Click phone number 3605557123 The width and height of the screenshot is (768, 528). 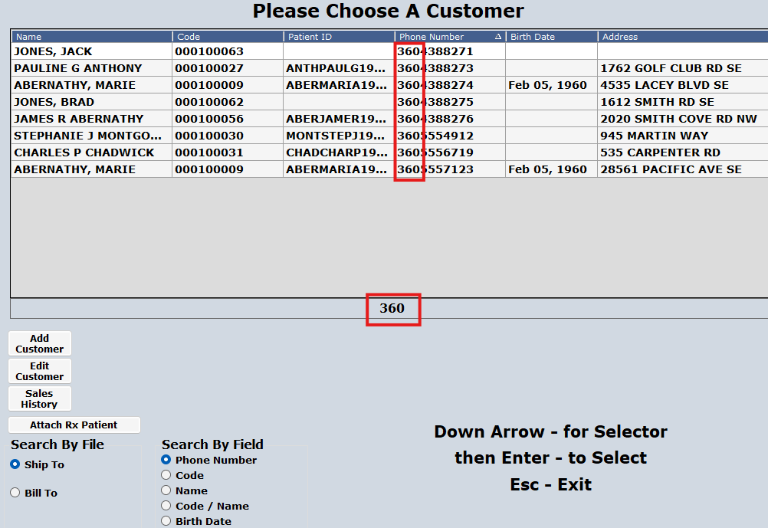435,169
